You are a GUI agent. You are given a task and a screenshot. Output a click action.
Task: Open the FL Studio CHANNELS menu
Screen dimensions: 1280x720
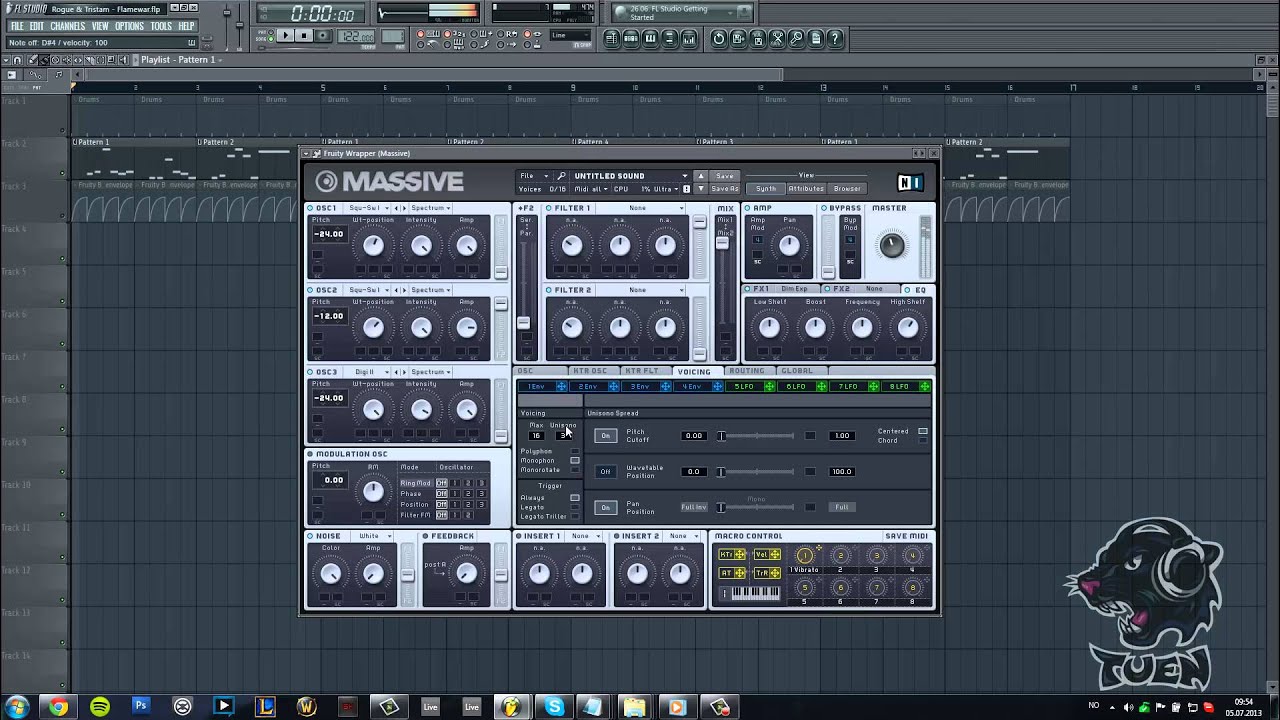pos(67,26)
